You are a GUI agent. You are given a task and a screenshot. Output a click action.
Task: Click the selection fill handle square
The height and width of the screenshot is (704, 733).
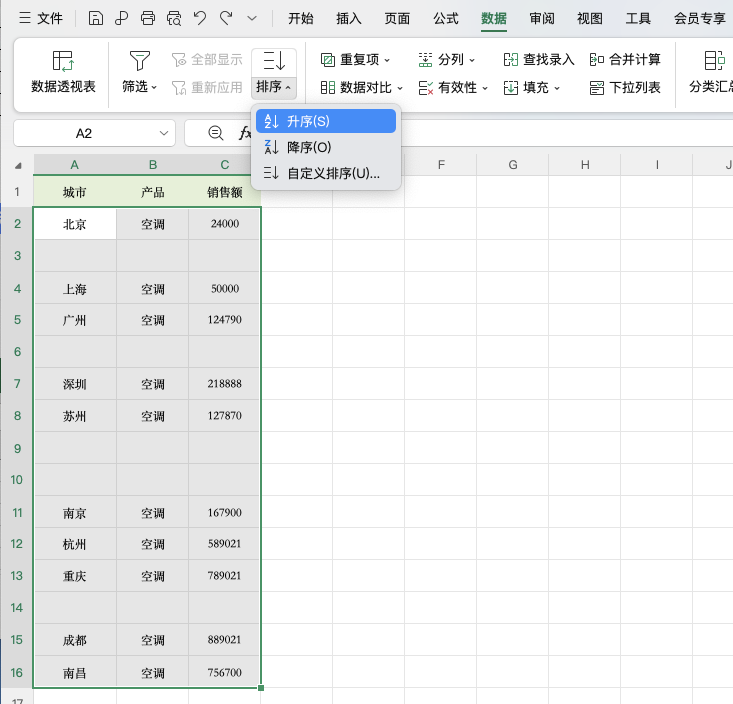click(261, 688)
